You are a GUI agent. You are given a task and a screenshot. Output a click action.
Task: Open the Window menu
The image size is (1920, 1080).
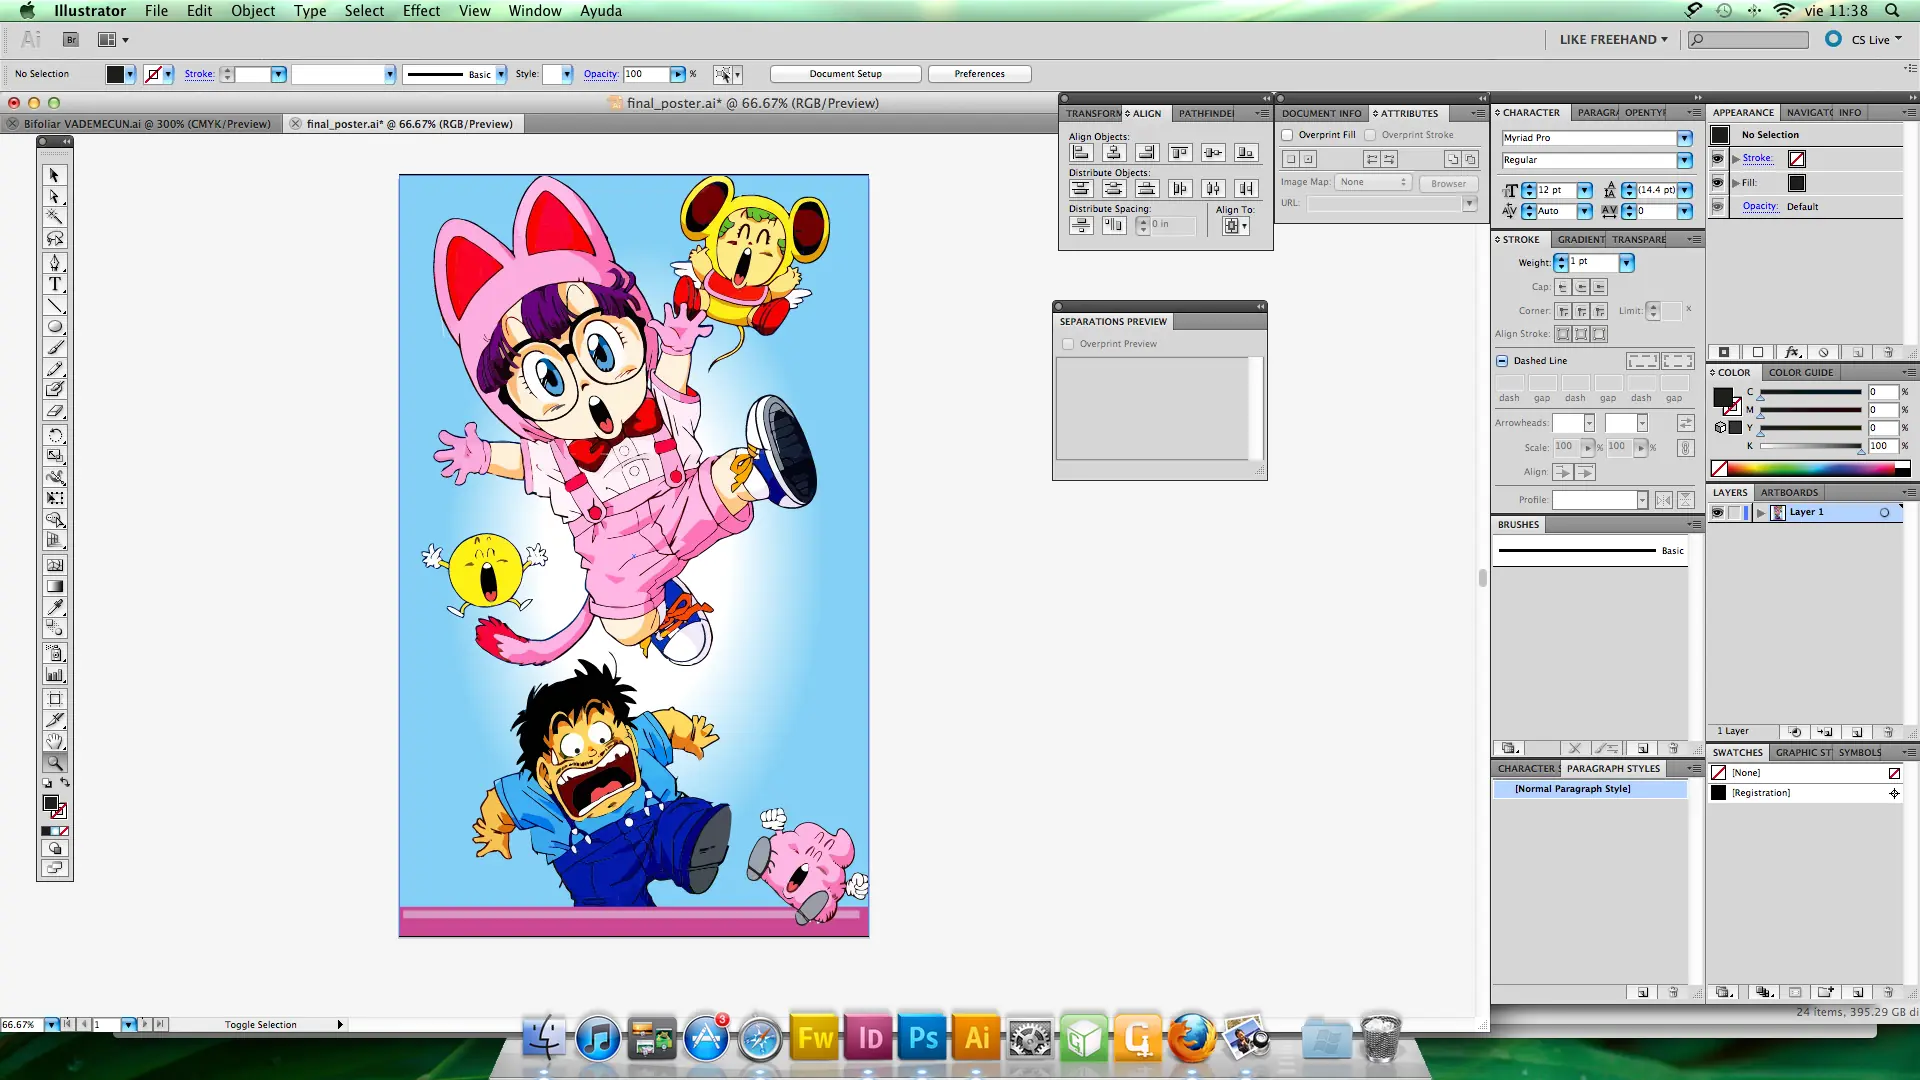tap(535, 11)
